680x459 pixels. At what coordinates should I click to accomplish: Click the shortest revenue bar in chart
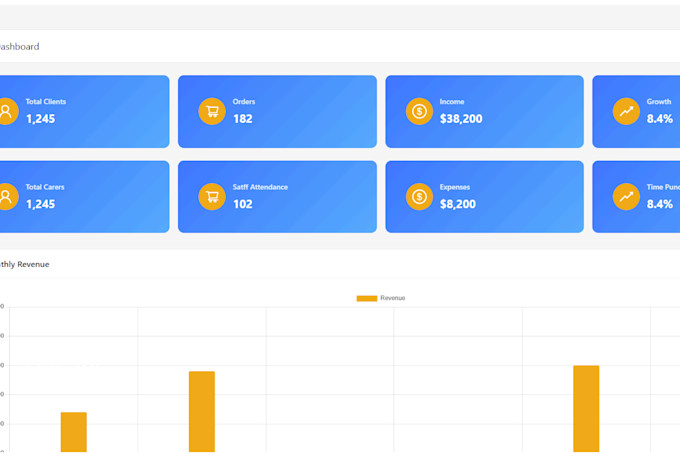point(74,432)
